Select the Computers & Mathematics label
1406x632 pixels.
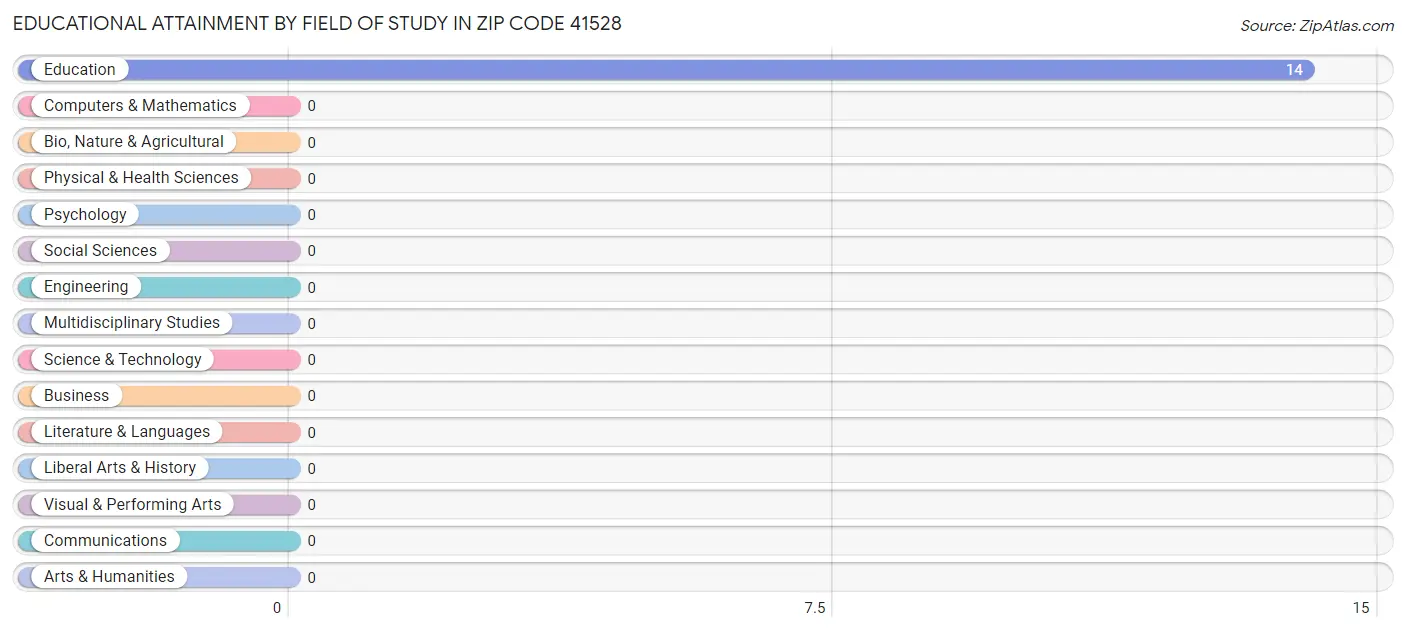coord(140,106)
